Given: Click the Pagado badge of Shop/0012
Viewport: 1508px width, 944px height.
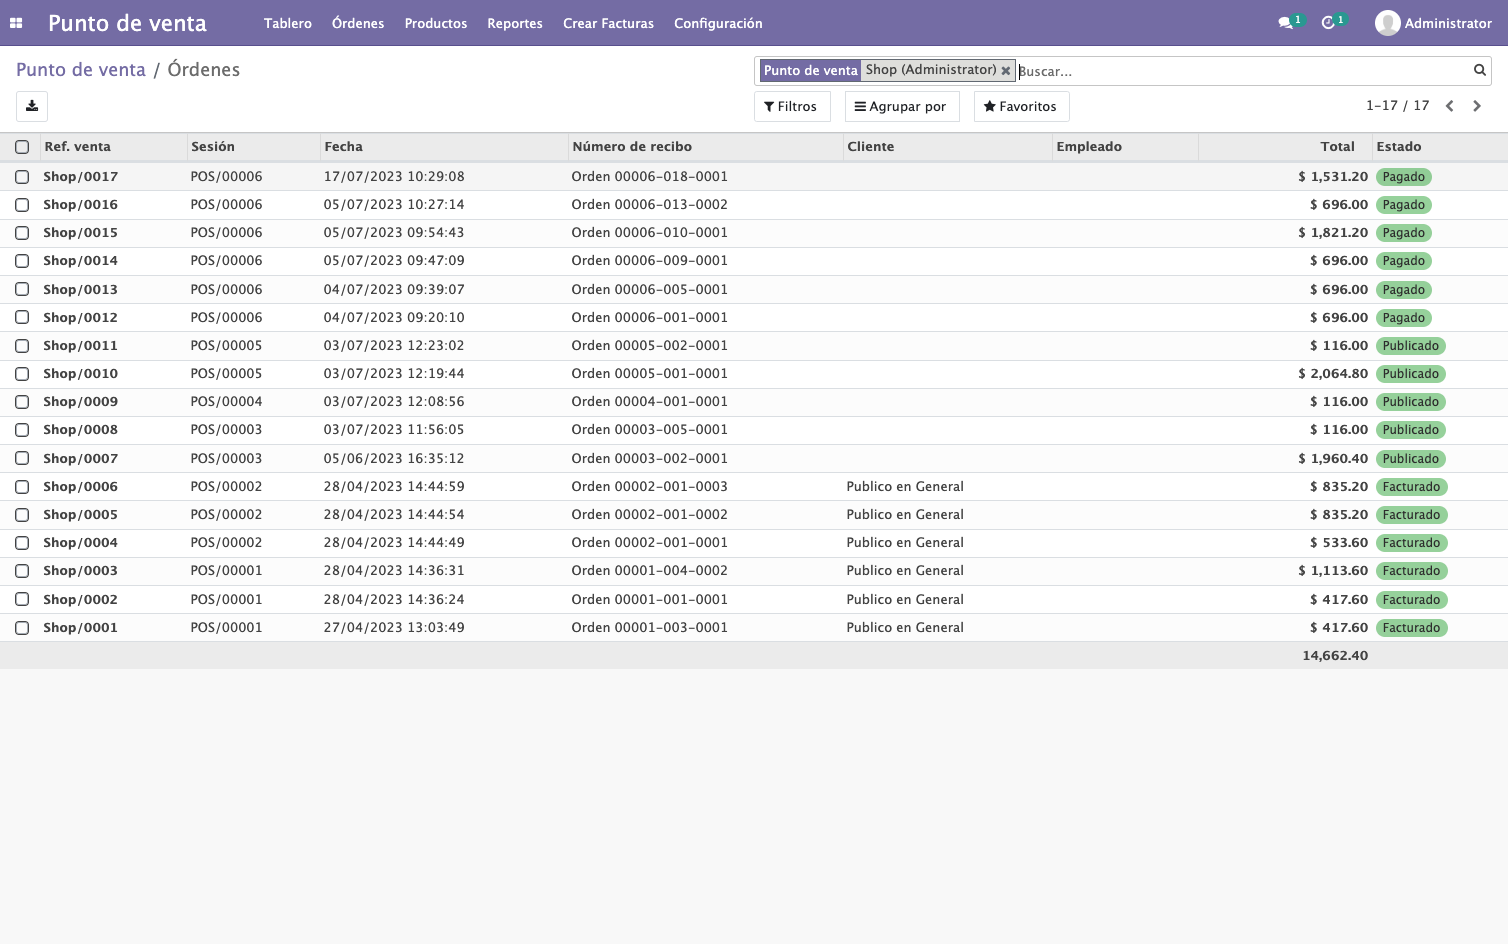Looking at the screenshot, I should click(x=1403, y=318).
